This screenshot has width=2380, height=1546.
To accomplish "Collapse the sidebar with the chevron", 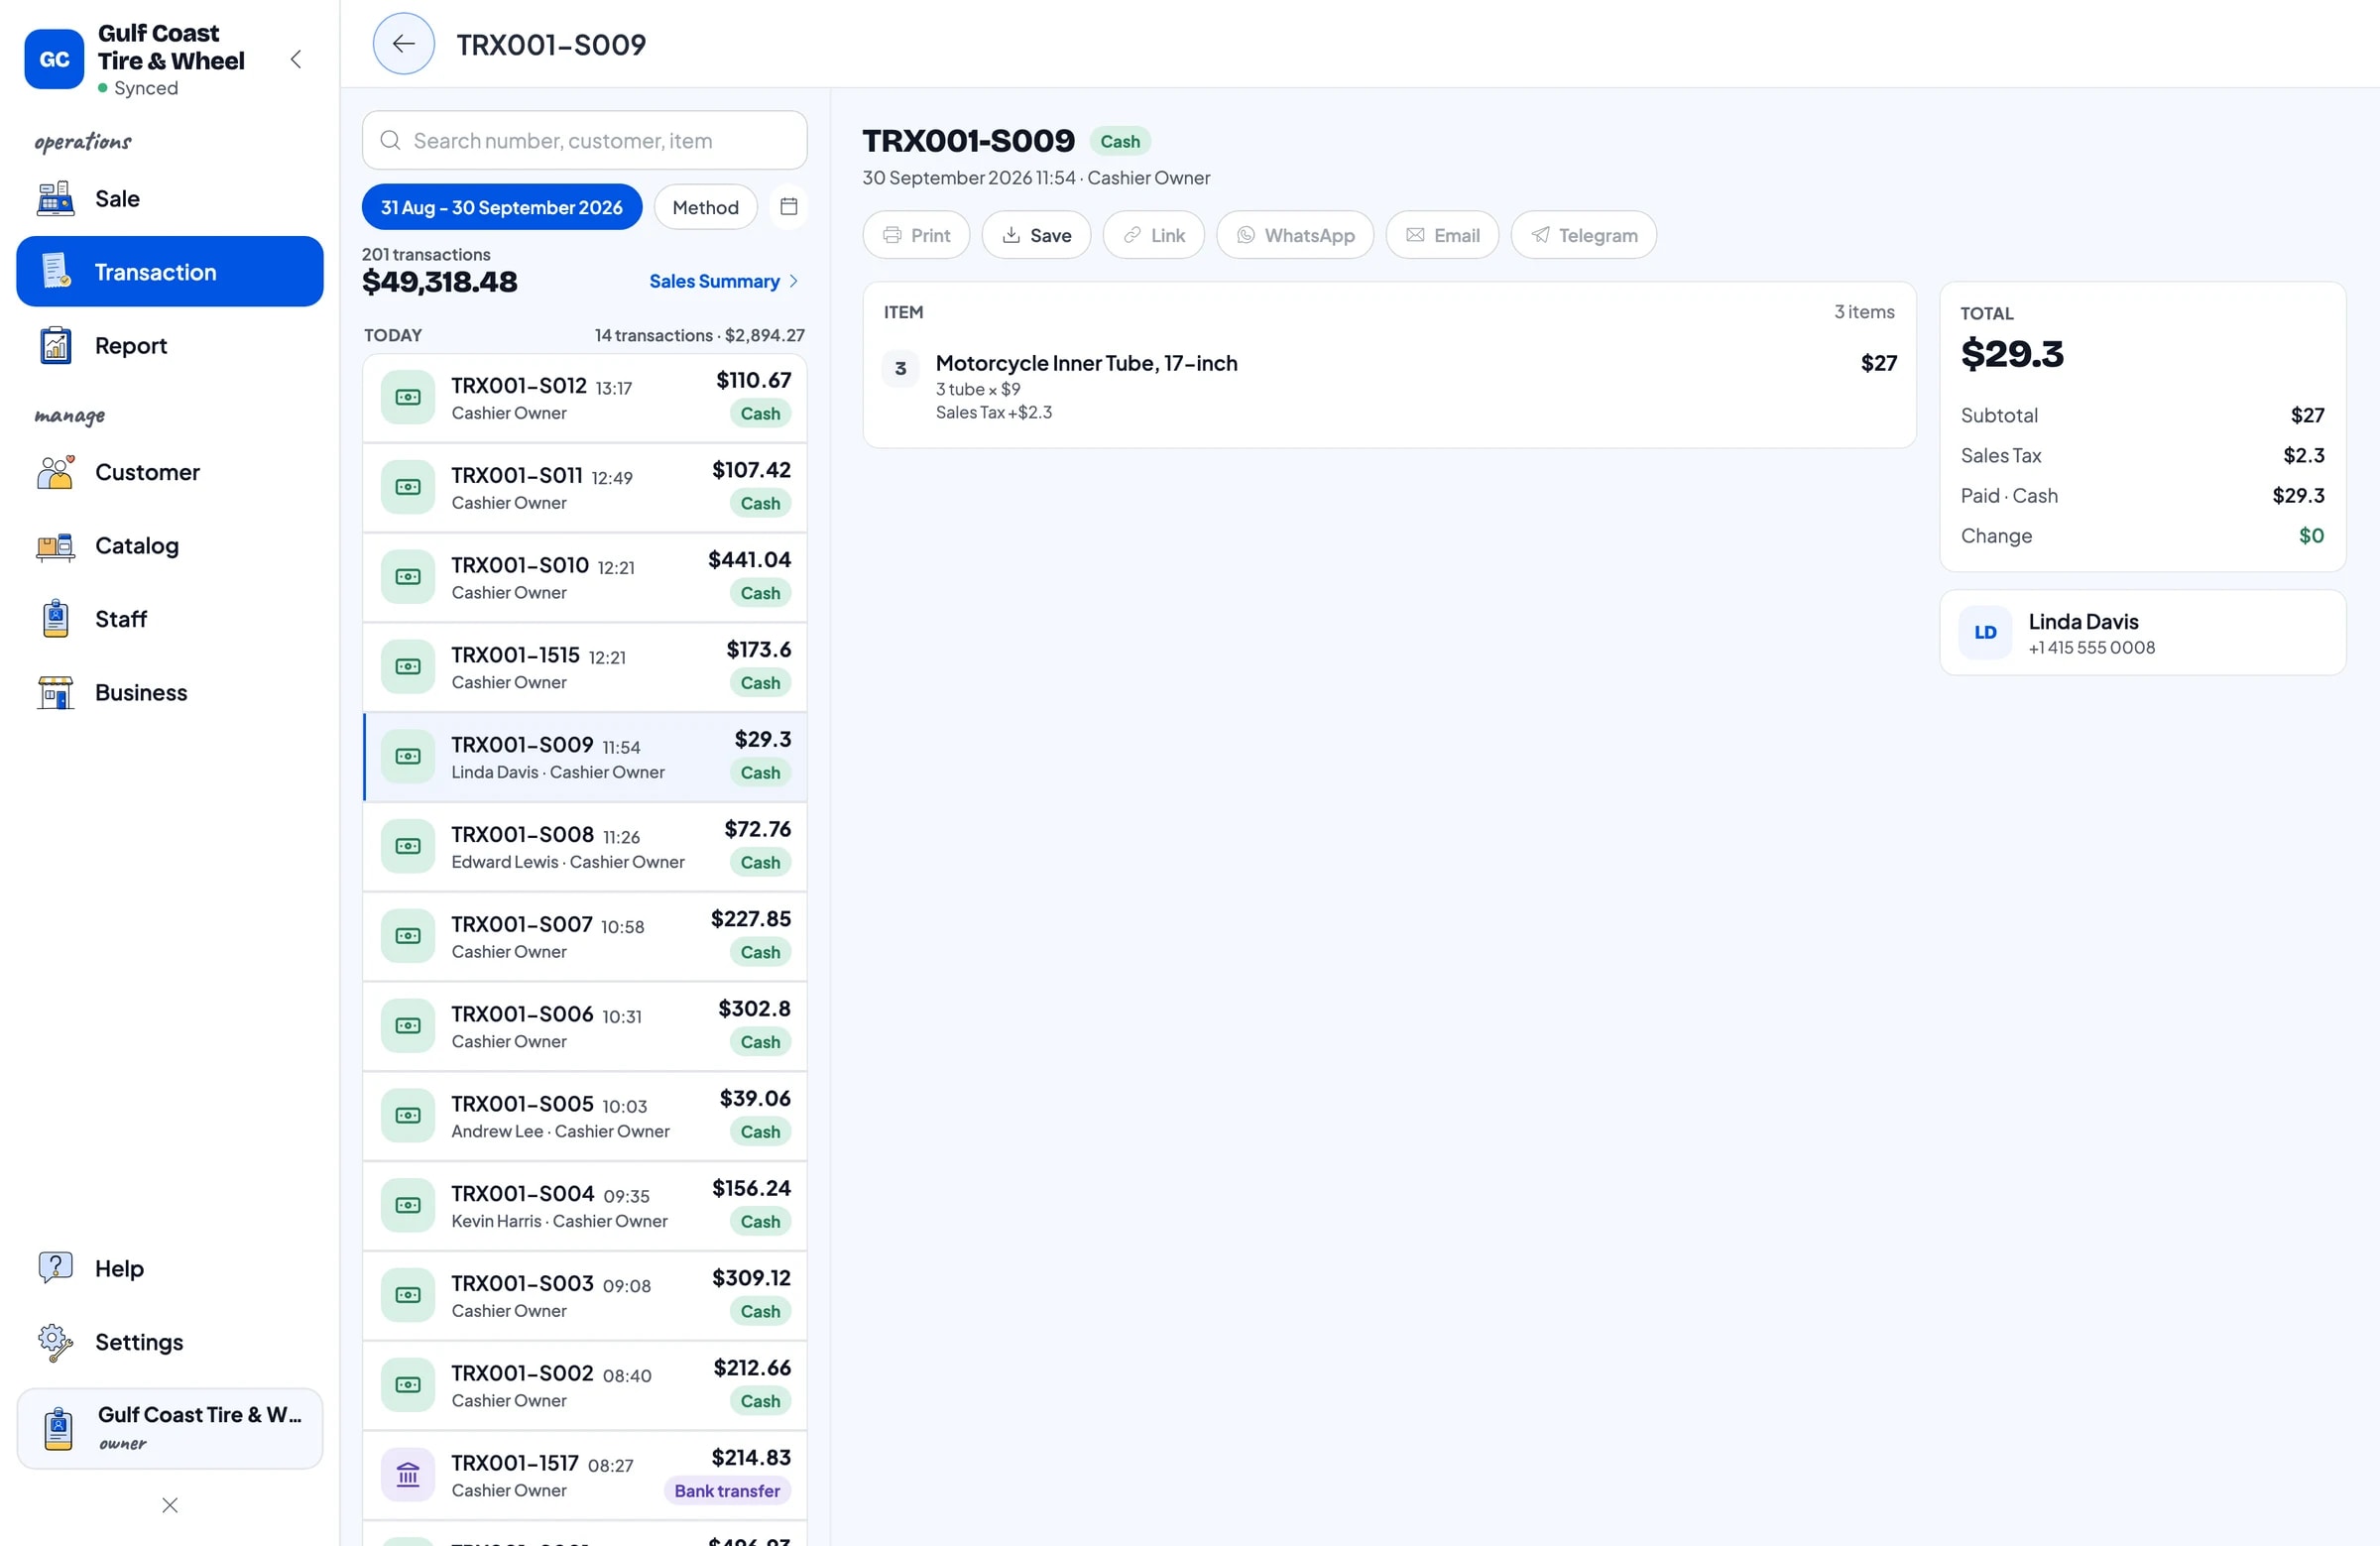I will pos(296,60).
